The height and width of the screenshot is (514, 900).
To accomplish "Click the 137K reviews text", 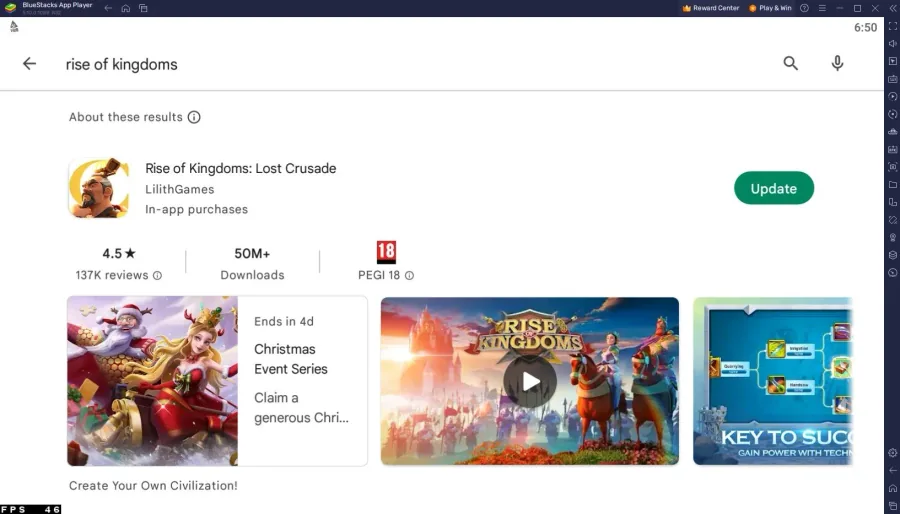I will pos(112,275).
